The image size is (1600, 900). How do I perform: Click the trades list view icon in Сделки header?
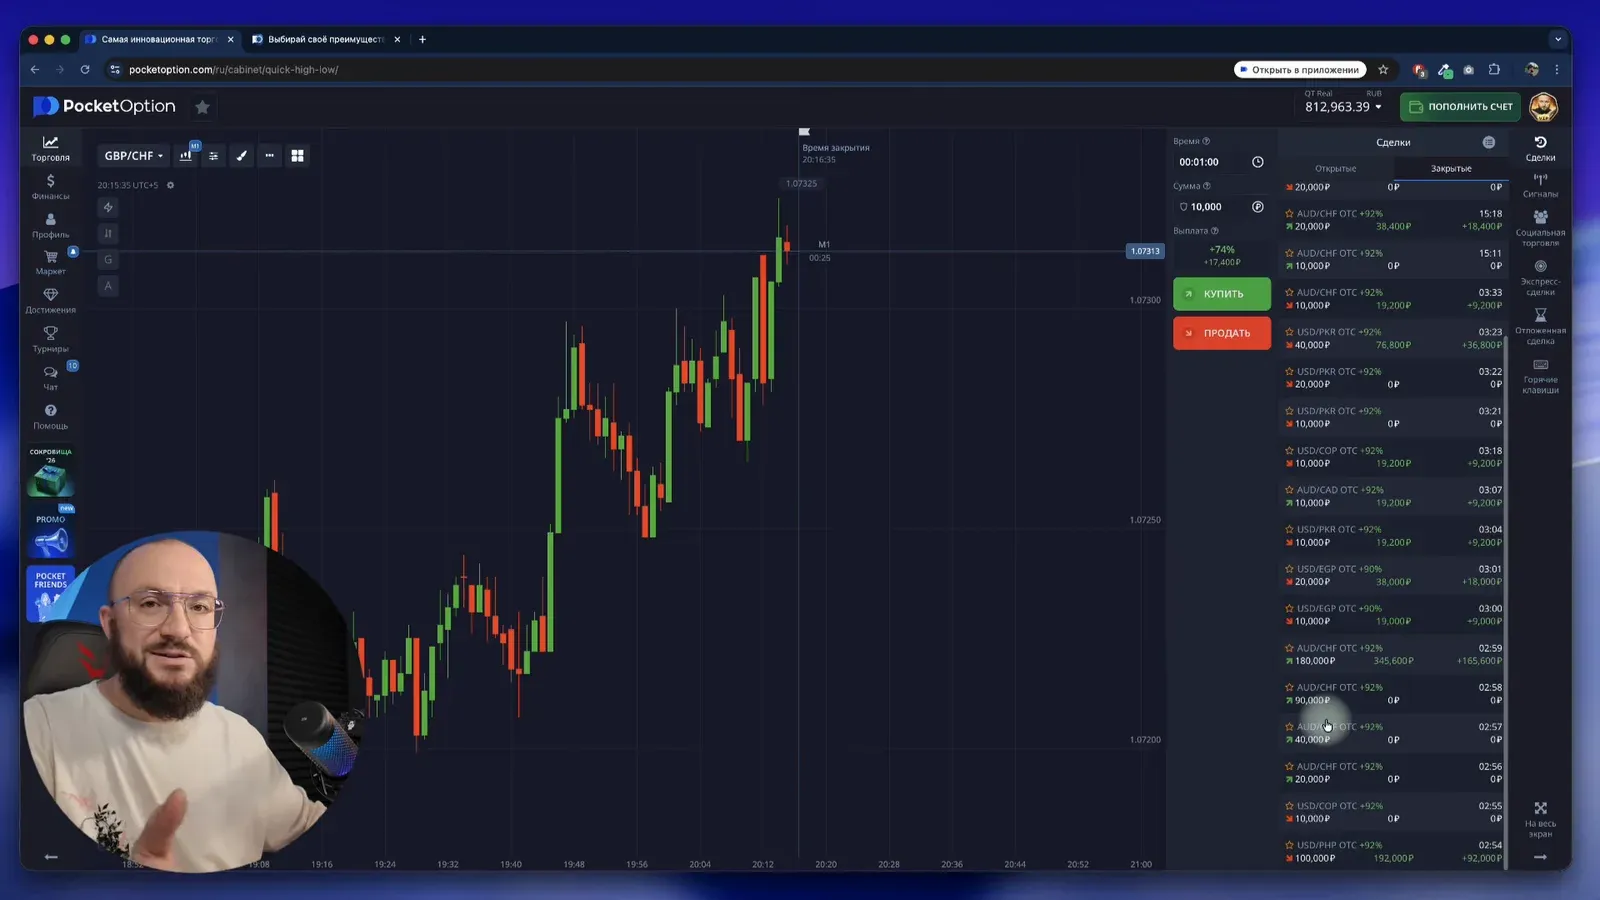point(1488,142)
